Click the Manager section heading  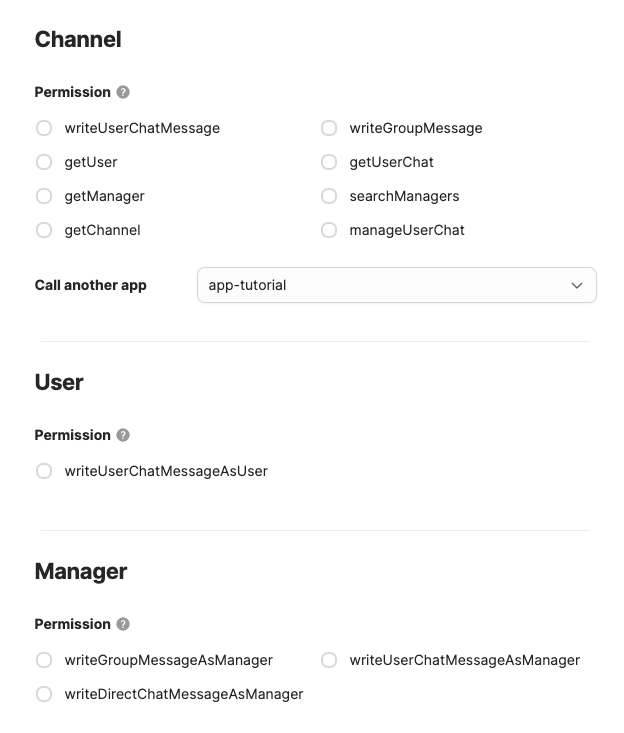[81, 571]
